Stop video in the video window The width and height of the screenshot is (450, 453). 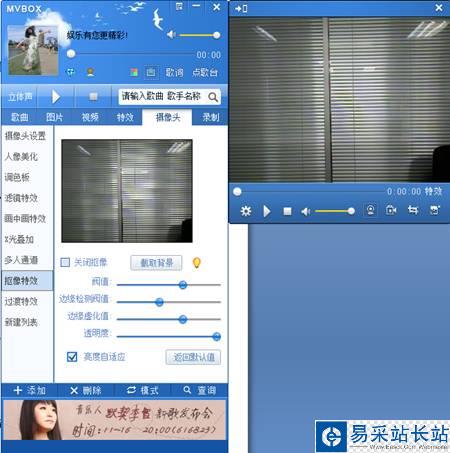(287, 211)
